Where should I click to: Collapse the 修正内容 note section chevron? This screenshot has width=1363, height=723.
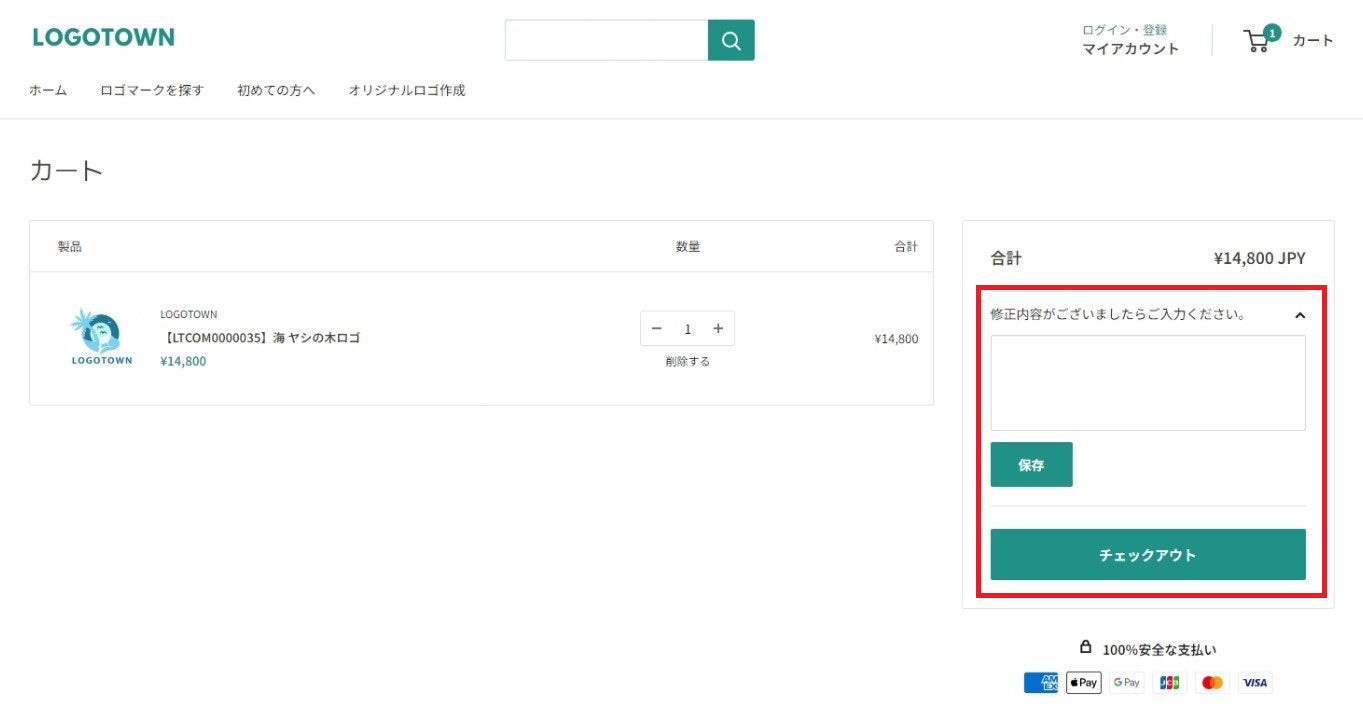pyautogui.click(x=1299, y=315)
